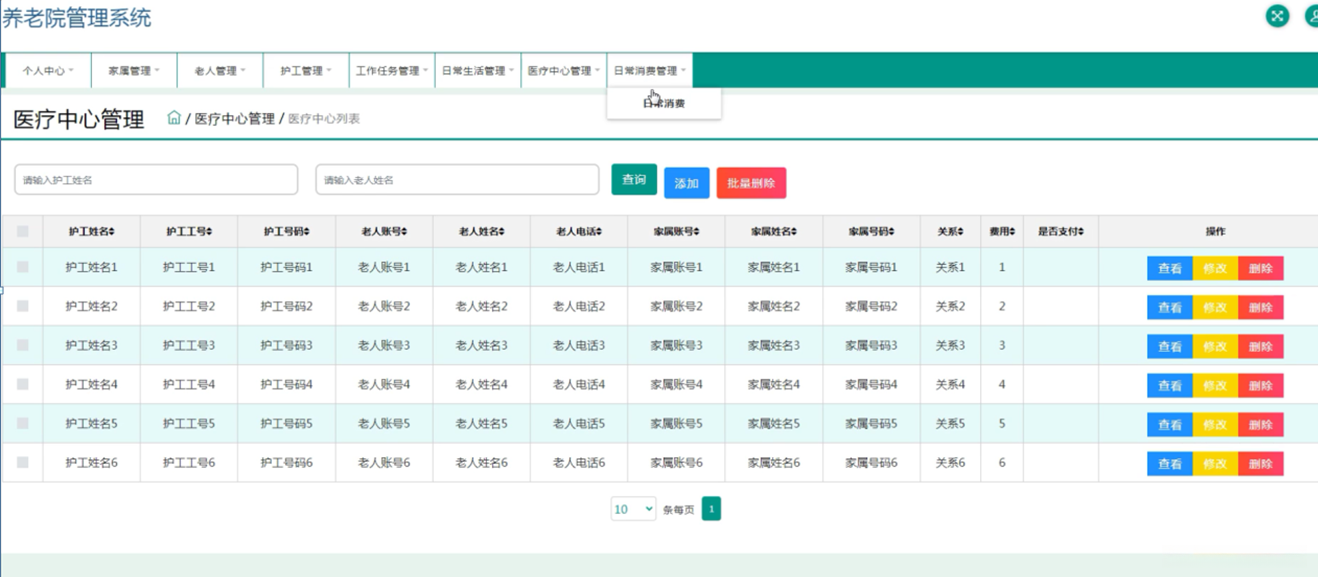Click the 请输入护工姓名 search input field
Image resolution: width=1318 pixels, height=577 pixels.
point(156,180)
